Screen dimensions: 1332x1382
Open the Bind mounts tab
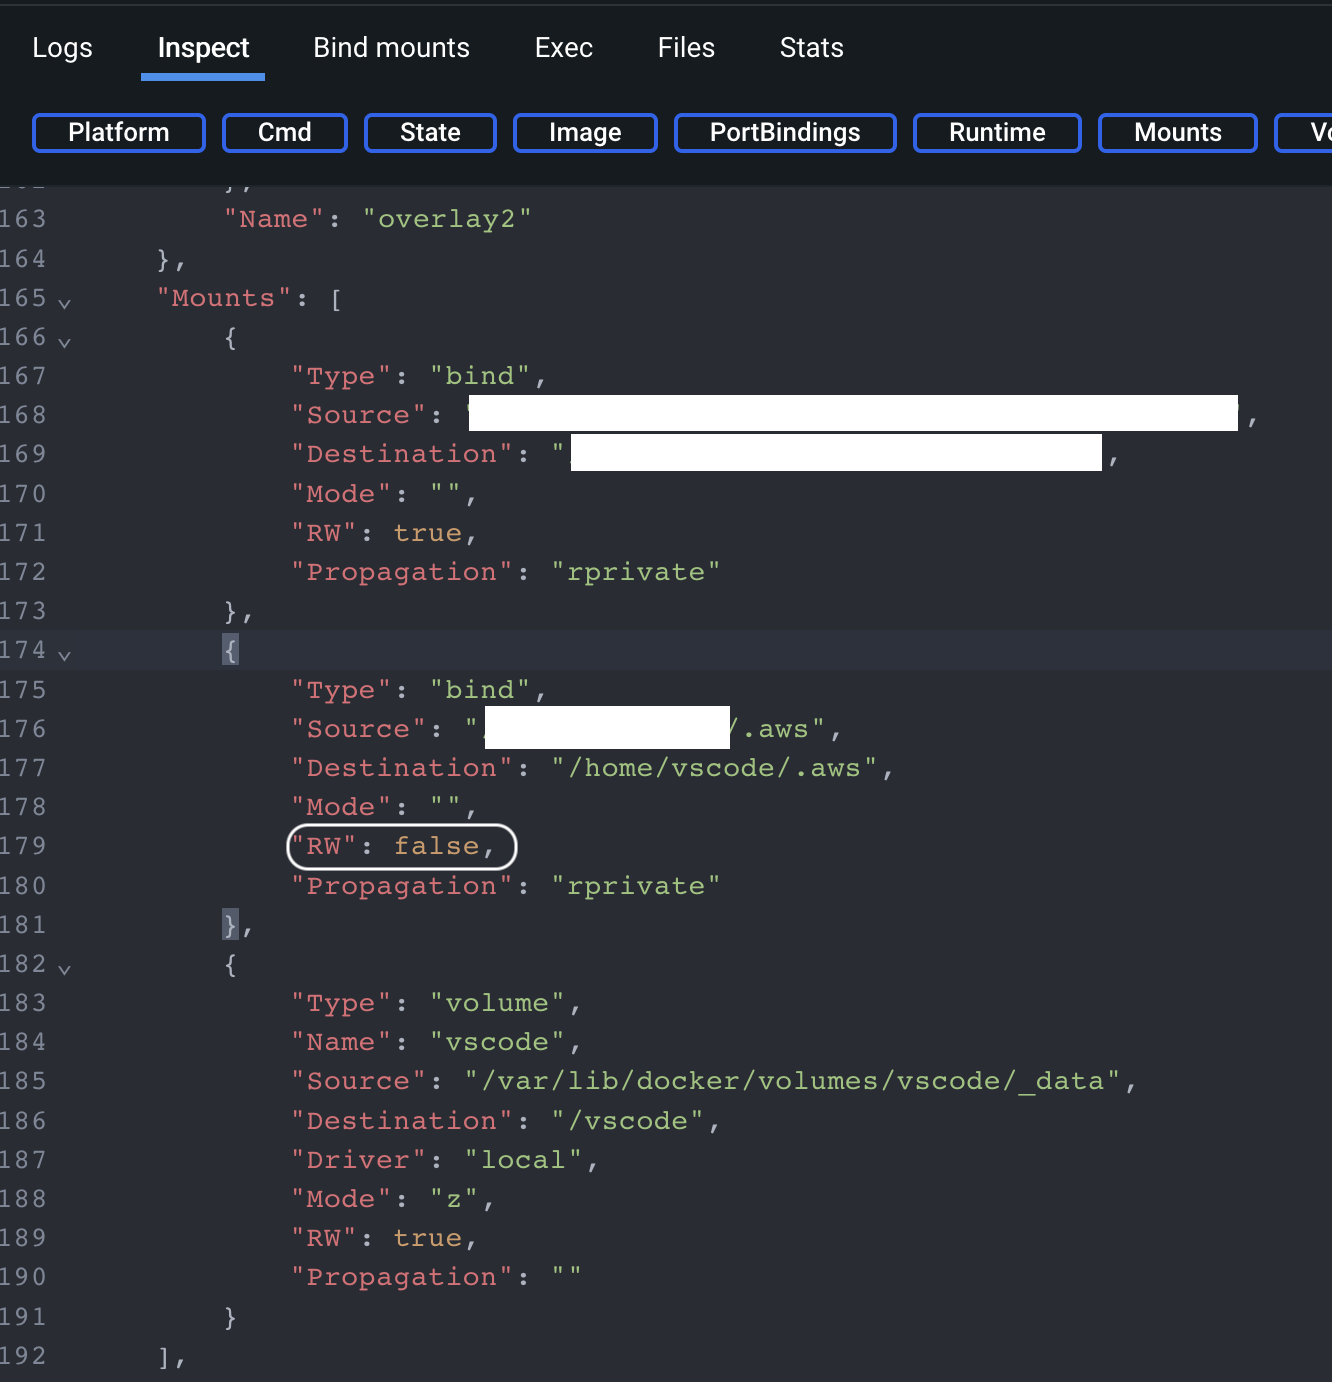pyautogui.click(x=391, y=48)
